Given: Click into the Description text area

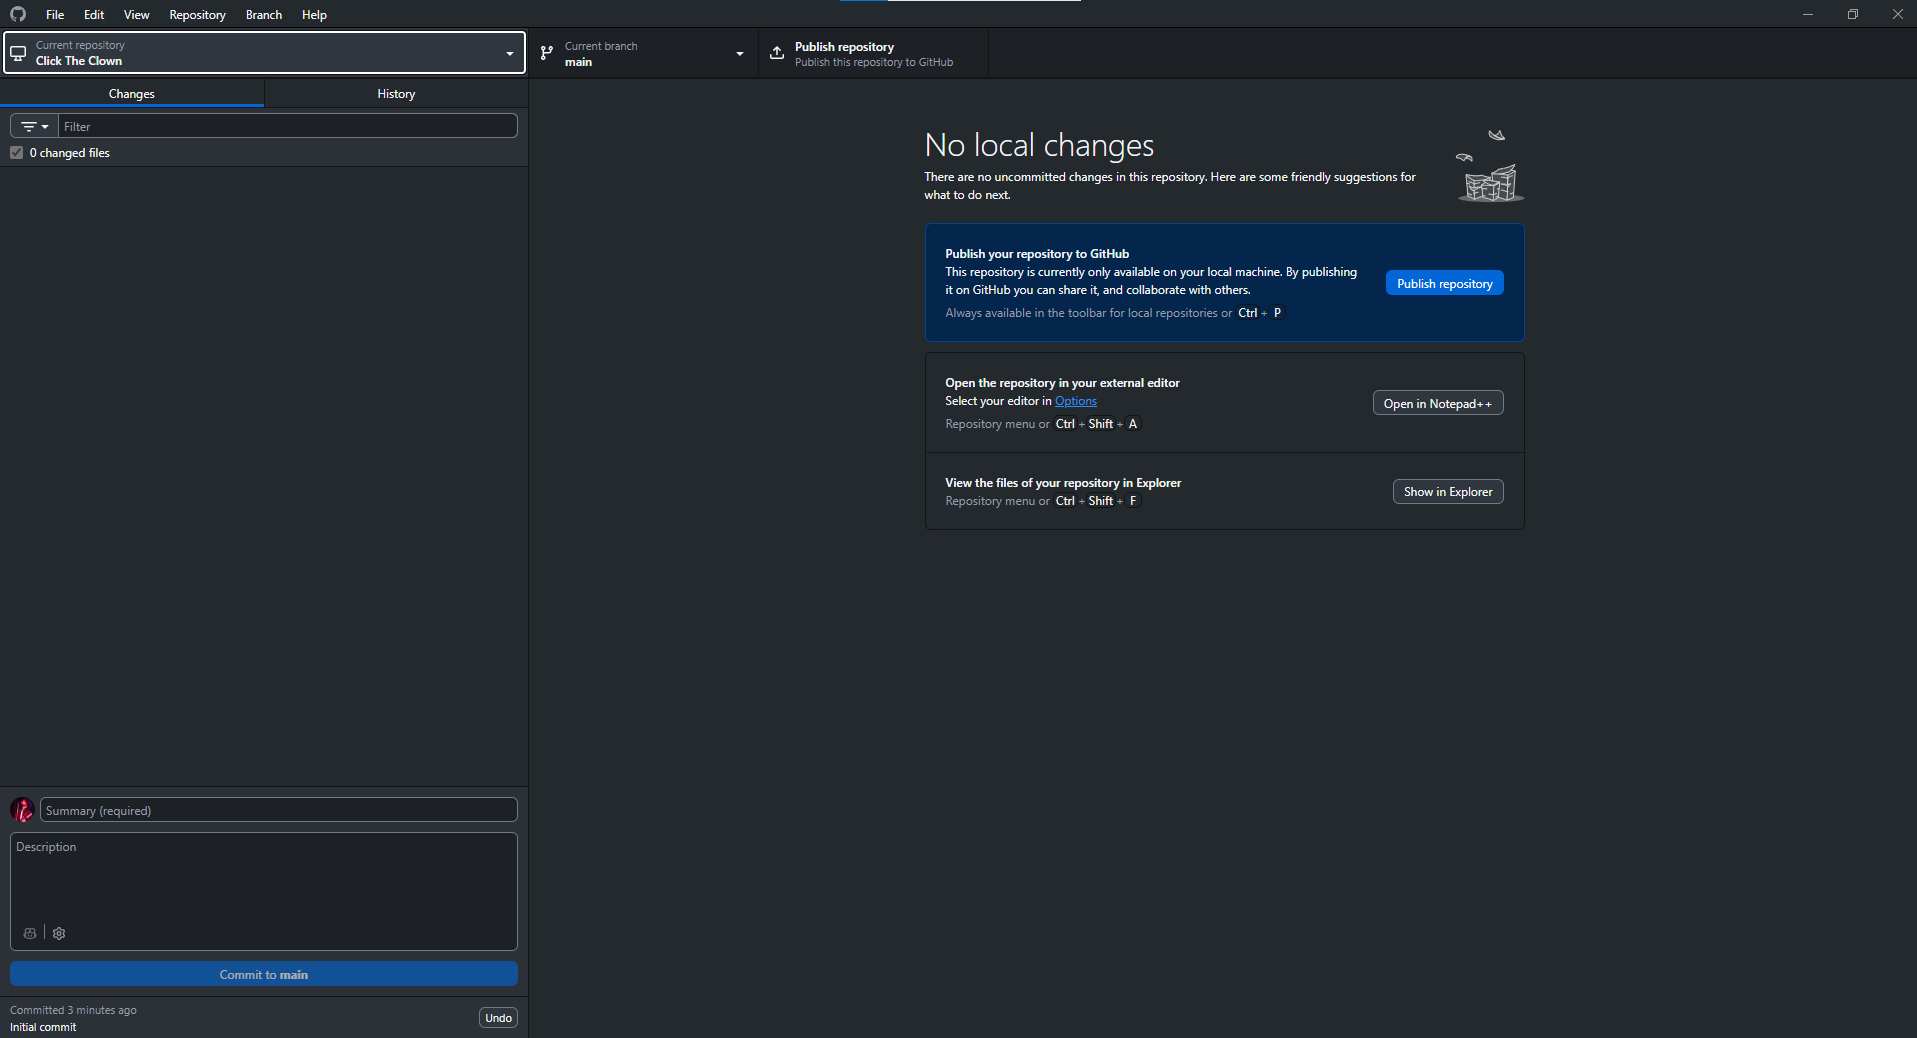Looking at the screenshot, I should coord(264,891).
